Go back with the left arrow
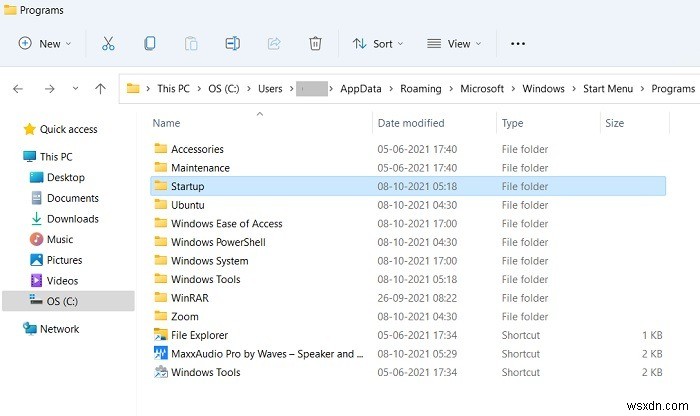The image size is (700, 416). tap(18, 89)
